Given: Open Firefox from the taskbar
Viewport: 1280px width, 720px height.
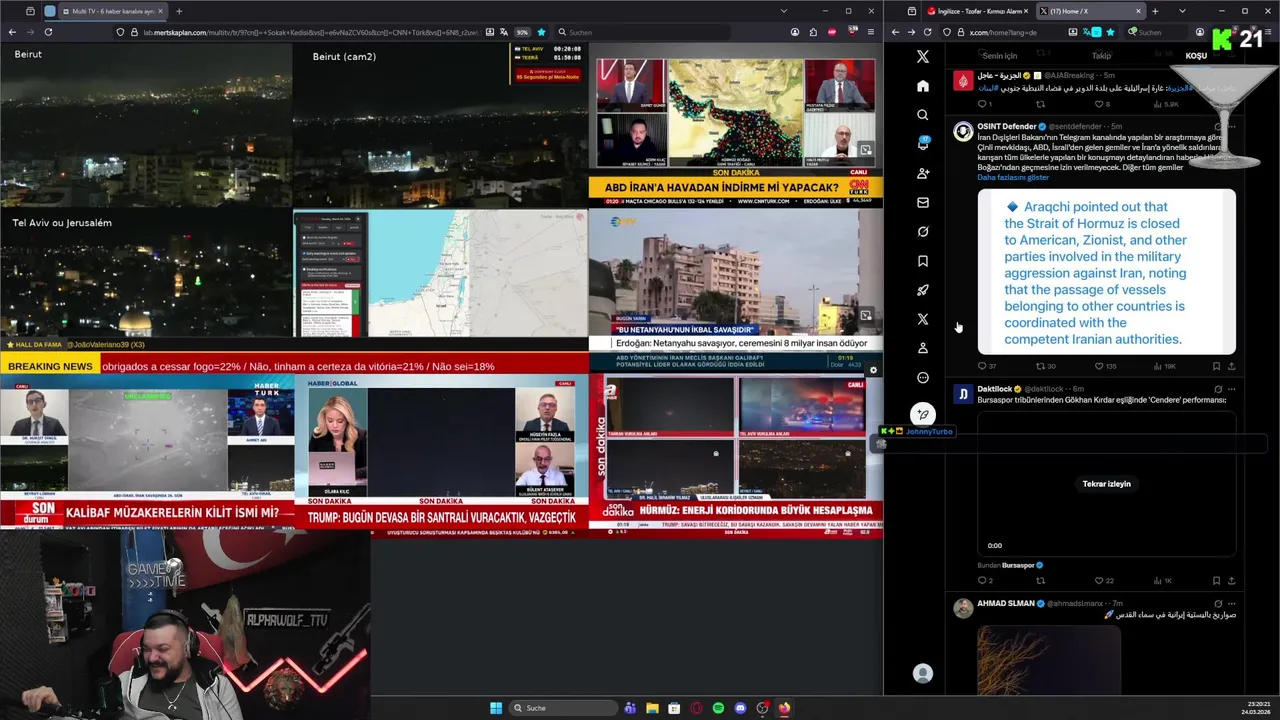Looking at the screenshot, I should point(784,708).
